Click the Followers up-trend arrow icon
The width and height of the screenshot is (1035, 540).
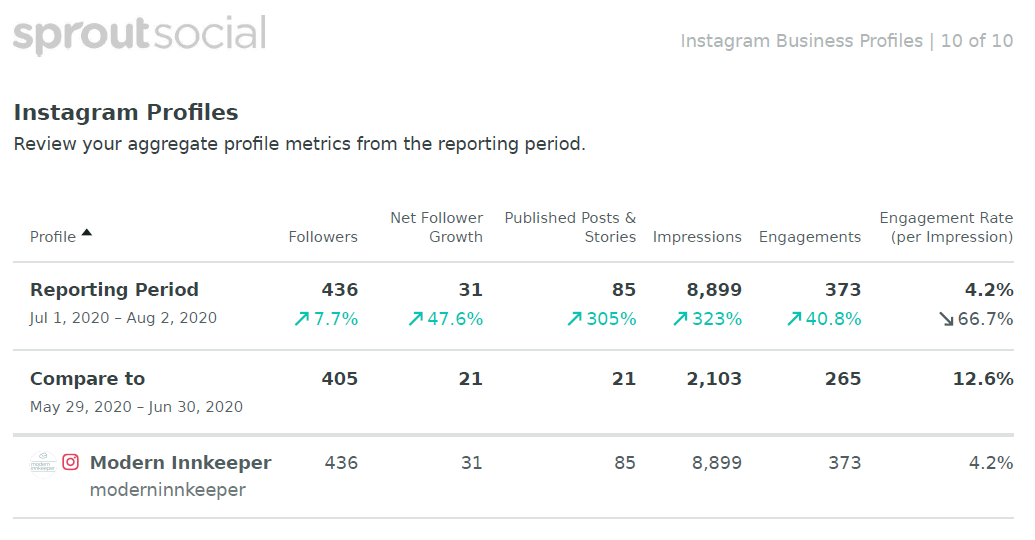point(302,320)
